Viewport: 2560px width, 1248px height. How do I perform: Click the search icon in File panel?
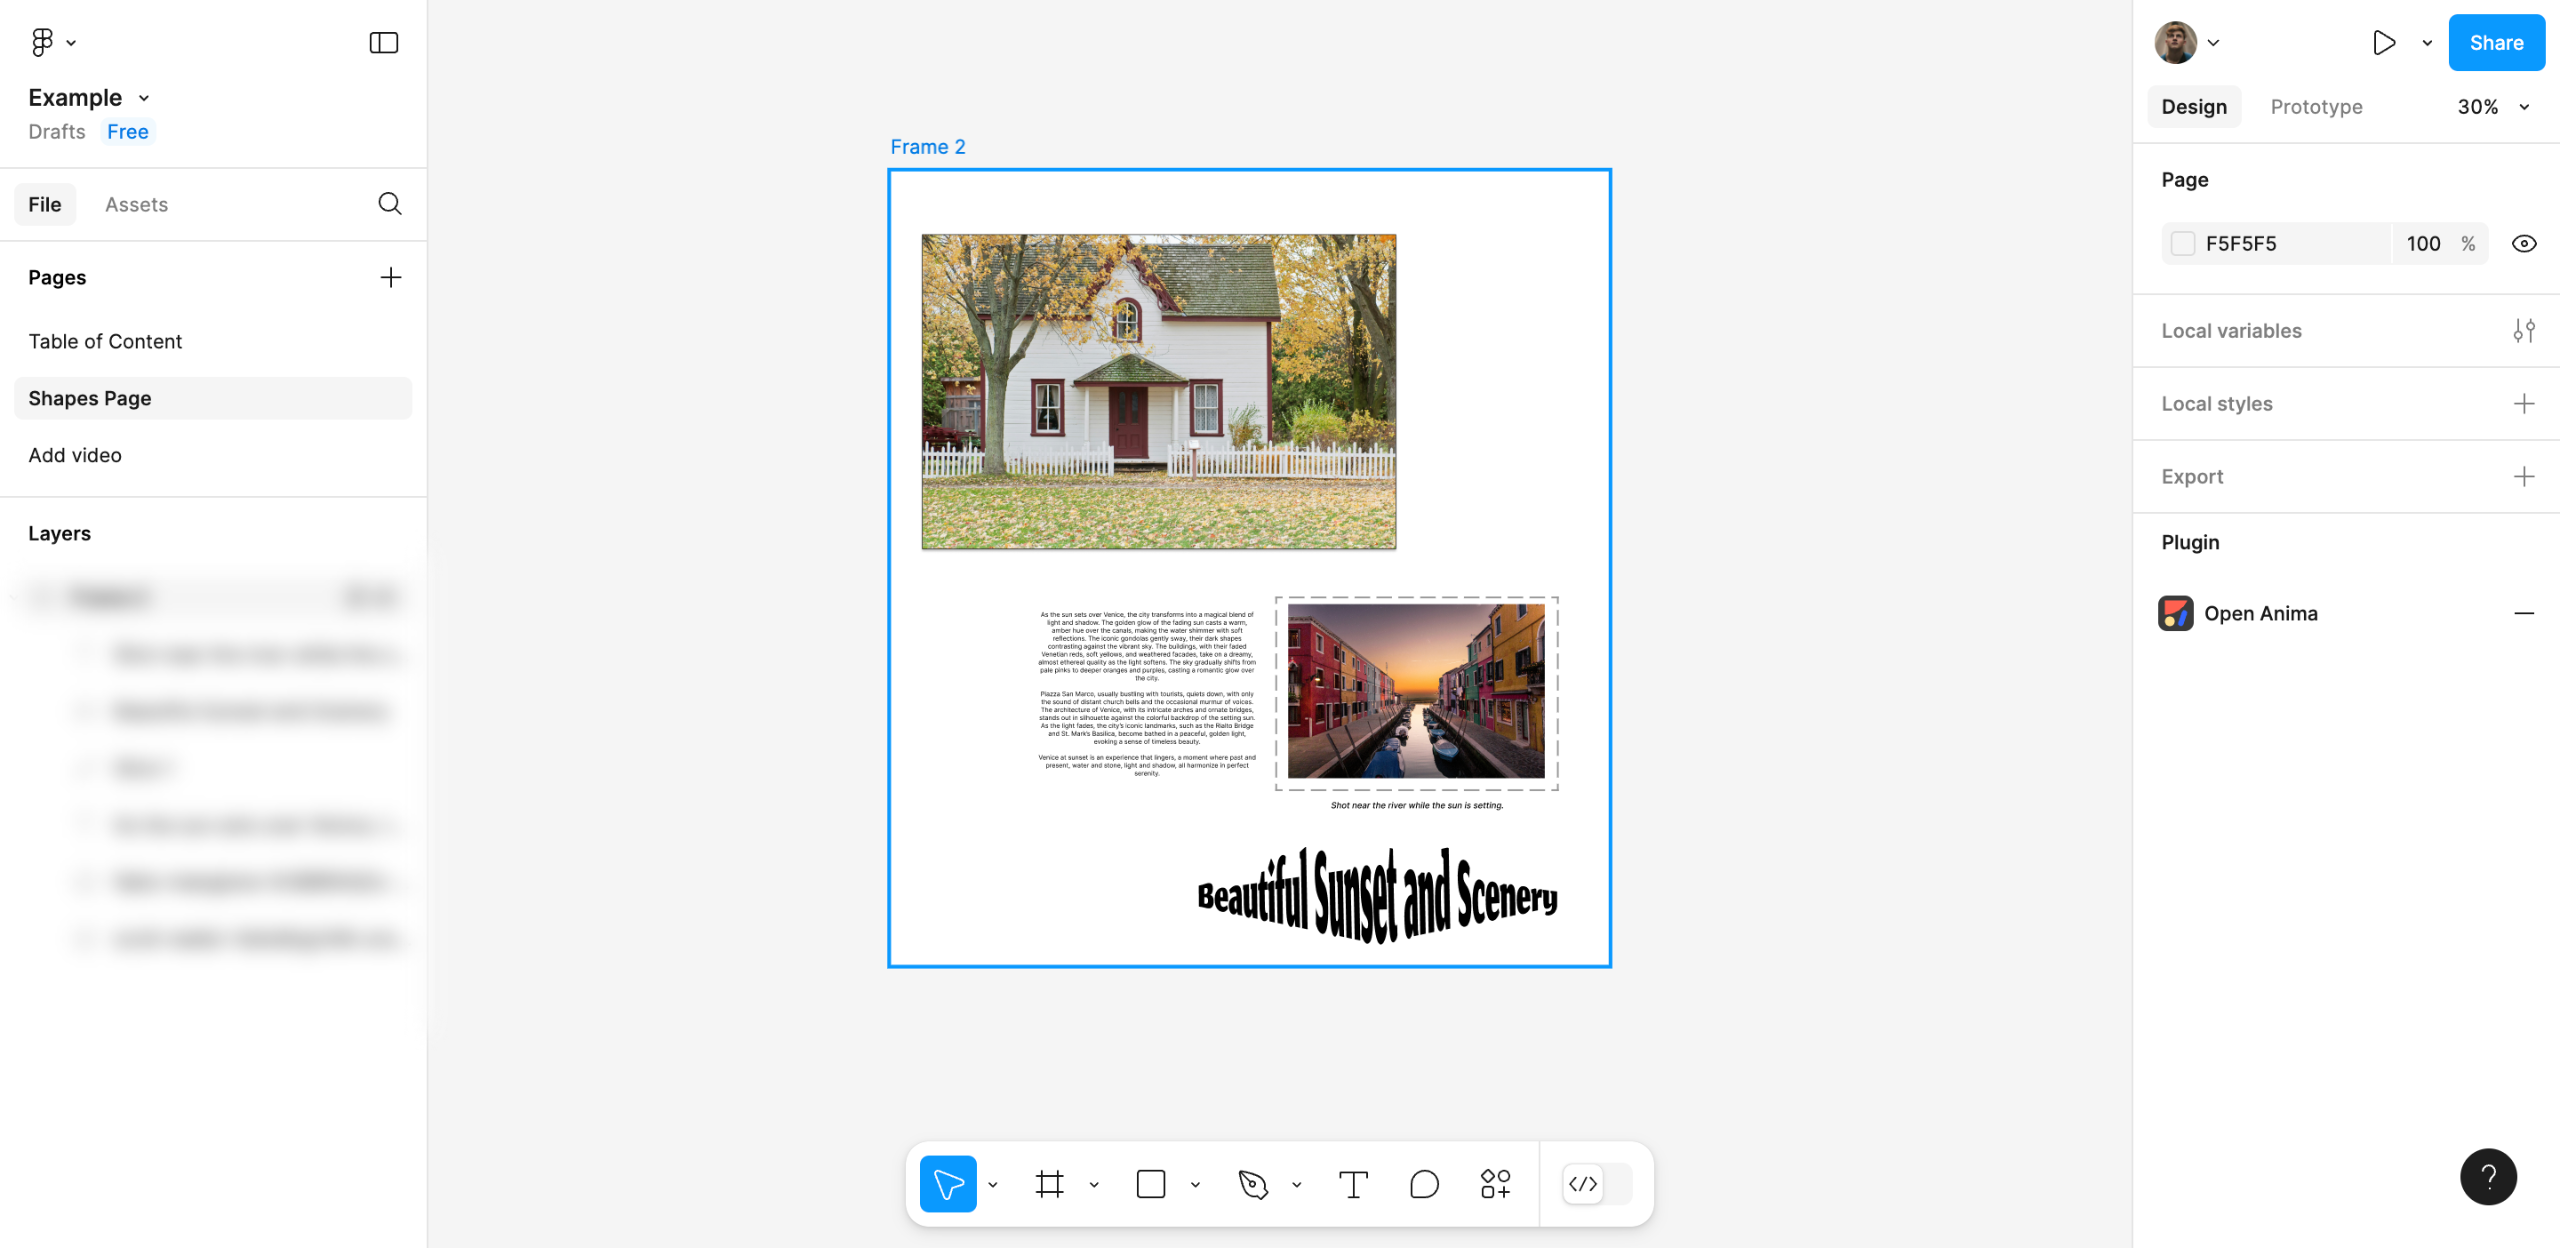tap(390, 204)
